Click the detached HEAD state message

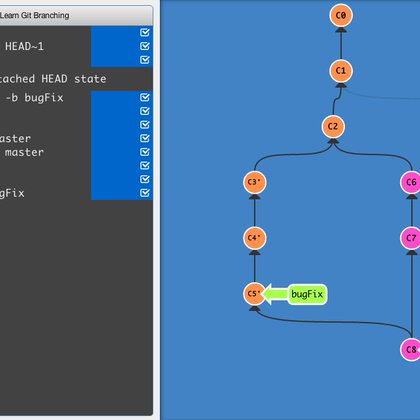(53, 79)
